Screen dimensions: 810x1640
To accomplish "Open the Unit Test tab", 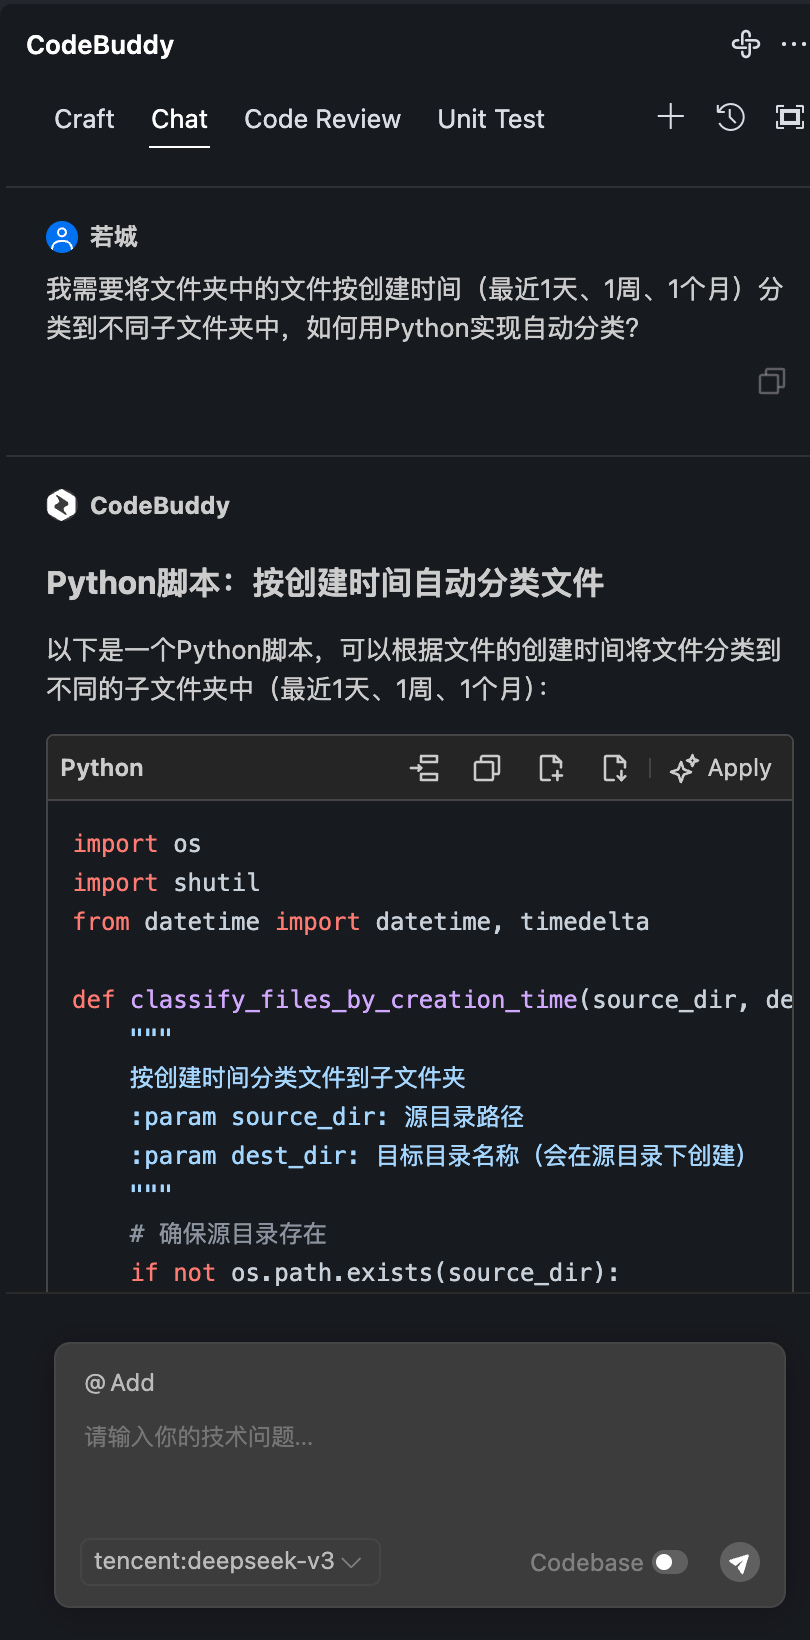I will tap(491, 119).
